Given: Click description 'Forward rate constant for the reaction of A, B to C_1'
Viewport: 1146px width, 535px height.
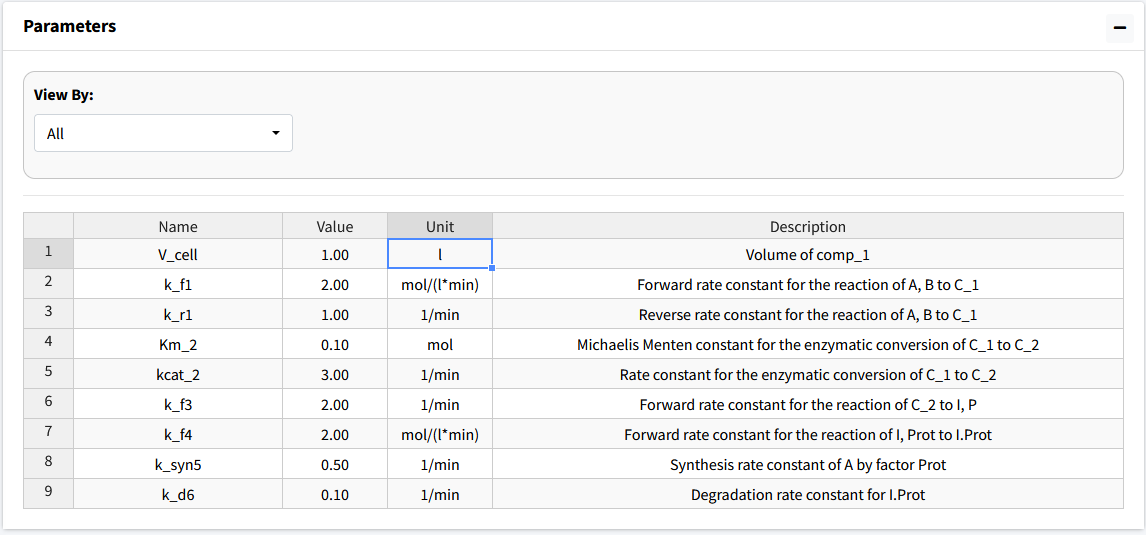Looking at the screenshot, I should [x=808, y=284].
